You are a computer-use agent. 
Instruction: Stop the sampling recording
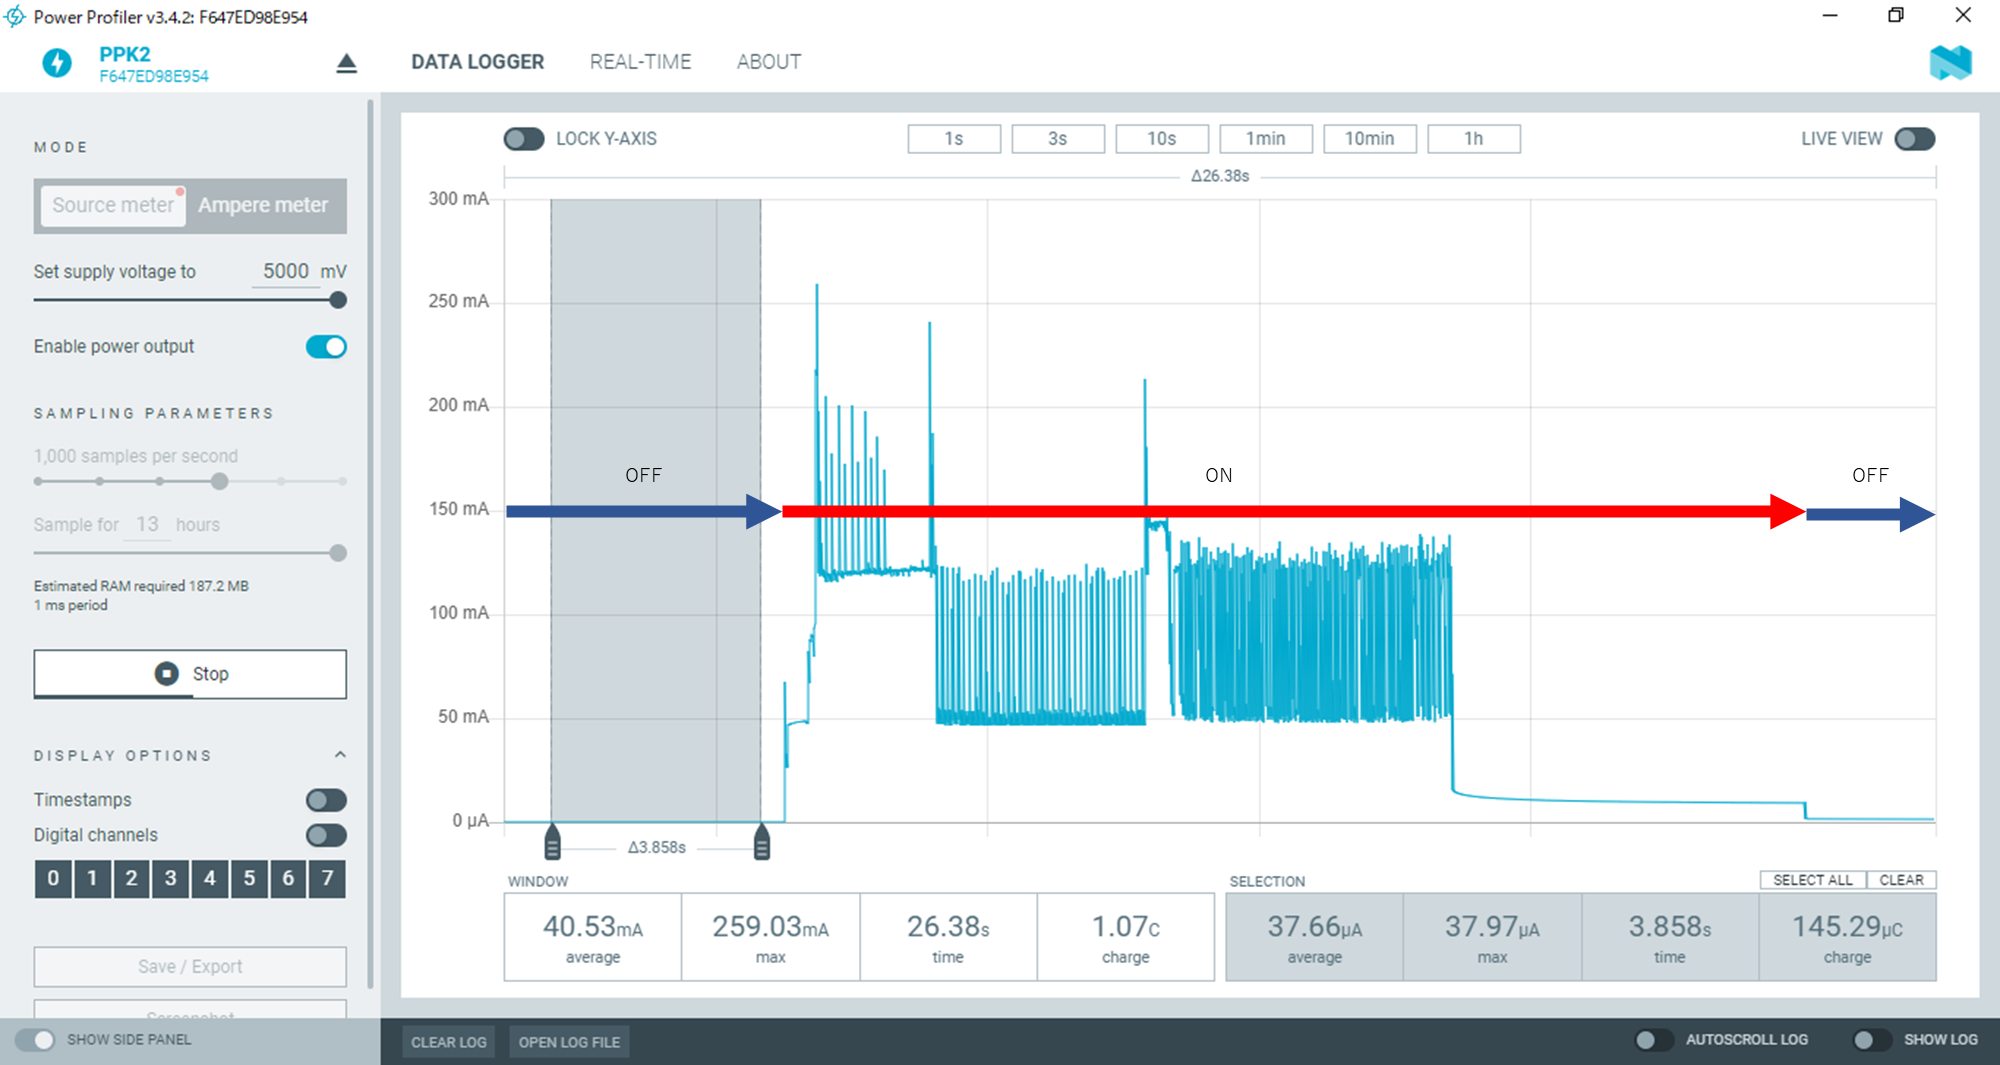click(190, 674)
